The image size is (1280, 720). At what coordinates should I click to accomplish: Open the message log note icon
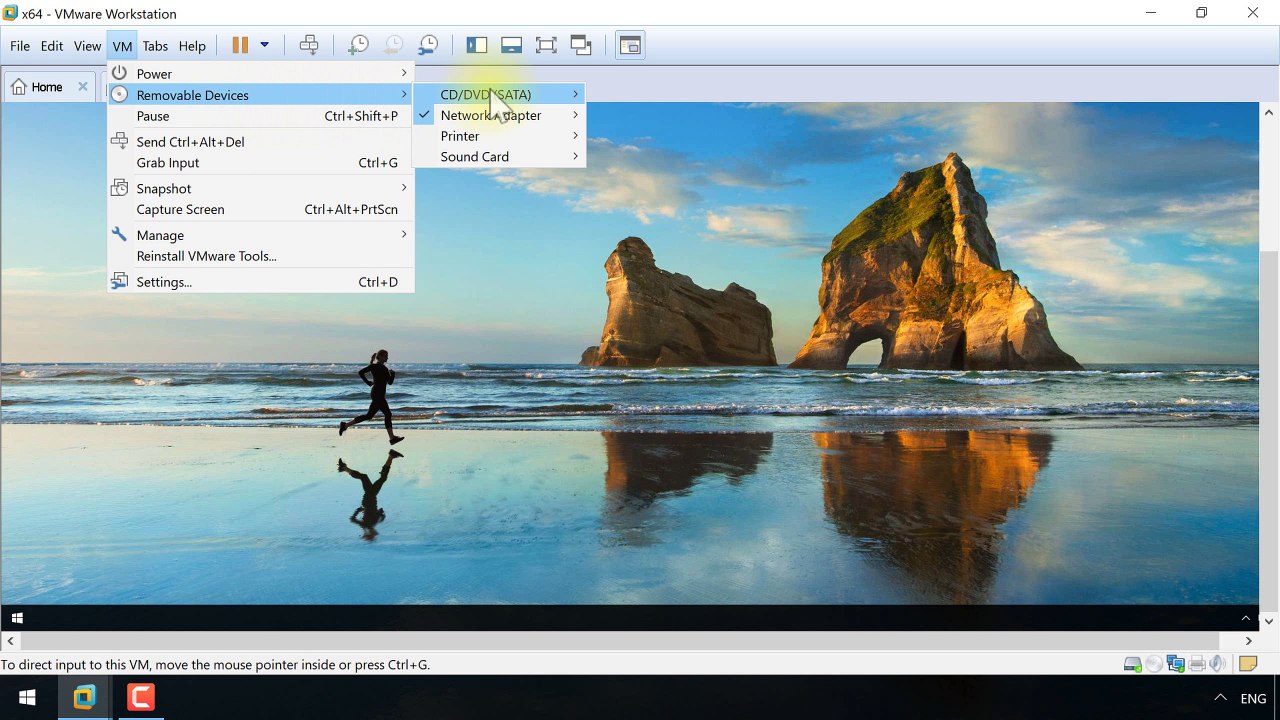[1247, 664]
